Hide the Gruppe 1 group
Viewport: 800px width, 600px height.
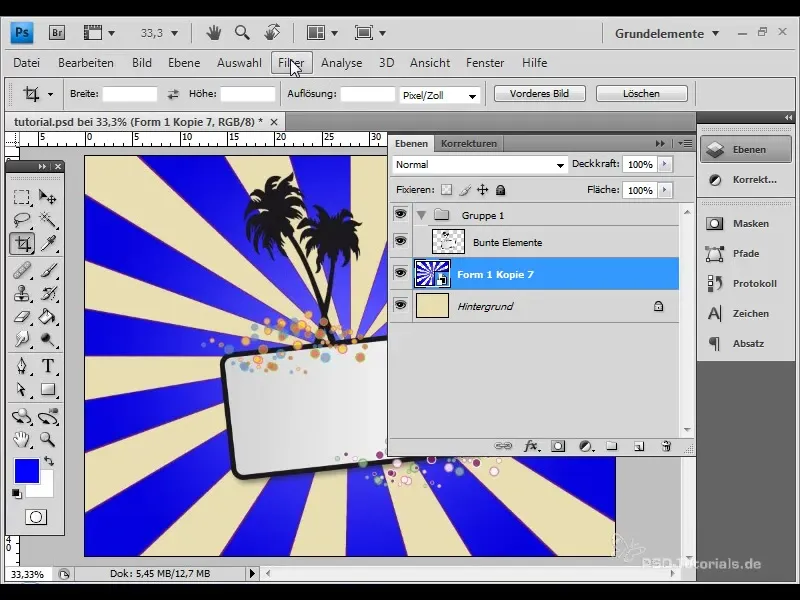[x=401, y=214]
